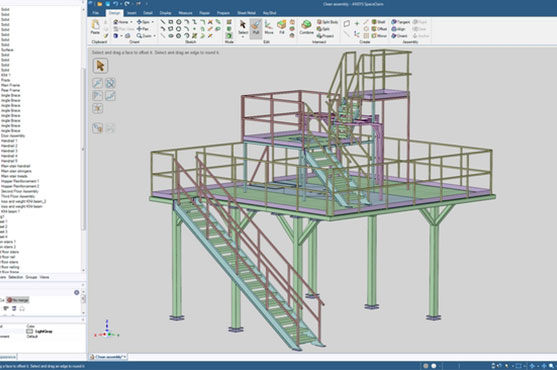Switch to the Insert ribbon tab

pos(132,13)
